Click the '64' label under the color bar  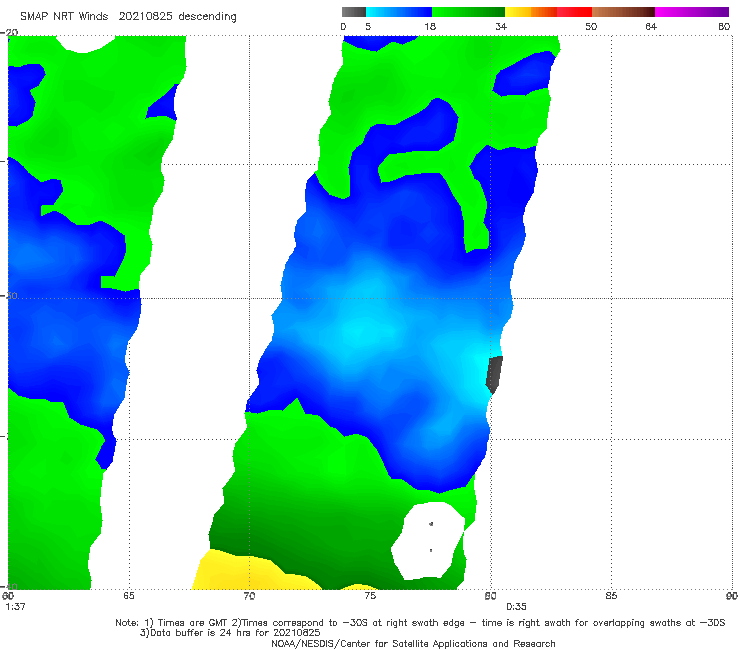click(651, 27)
